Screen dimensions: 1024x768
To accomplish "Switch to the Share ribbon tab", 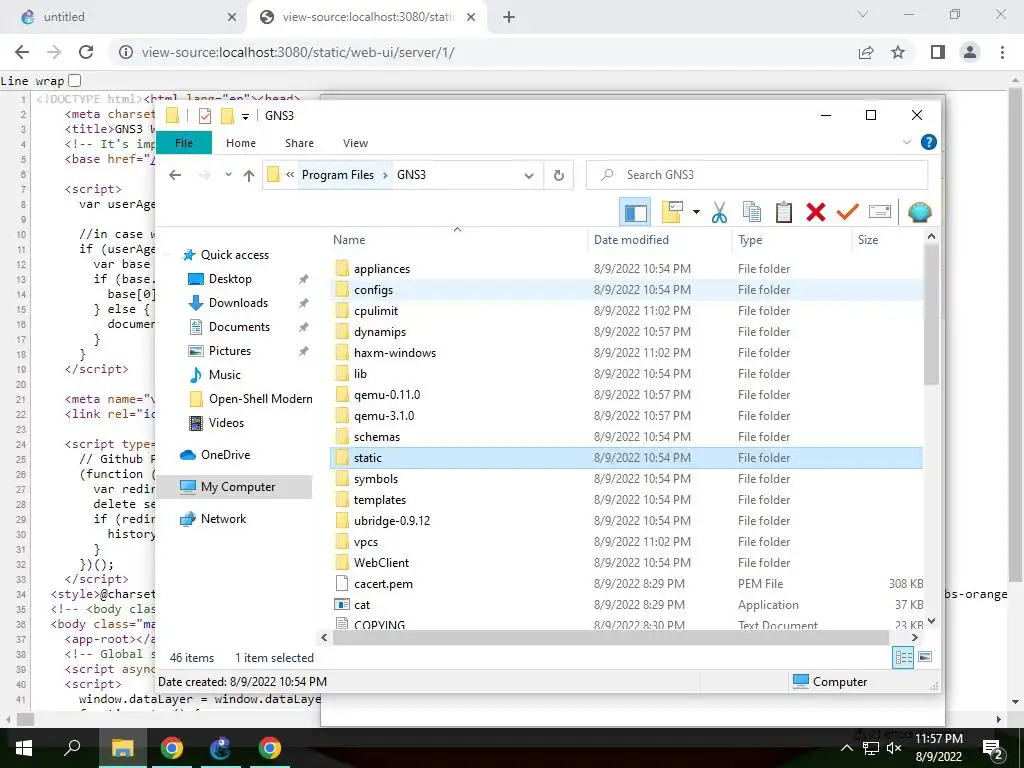I will tap(299, 143).
